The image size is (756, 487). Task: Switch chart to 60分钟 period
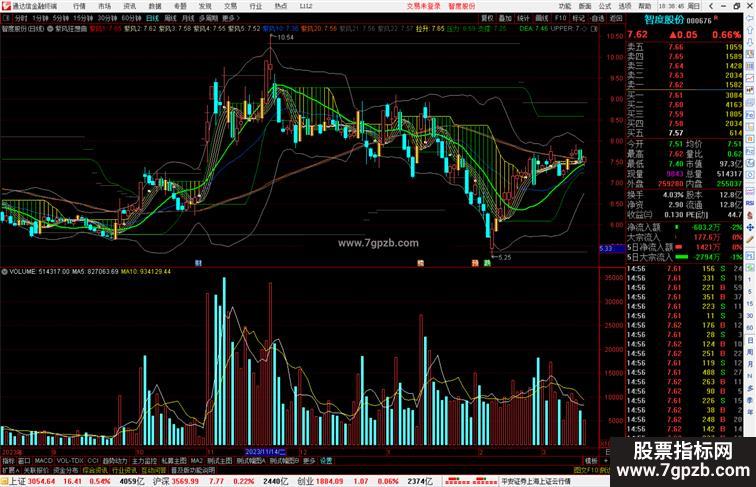[131, 18]
